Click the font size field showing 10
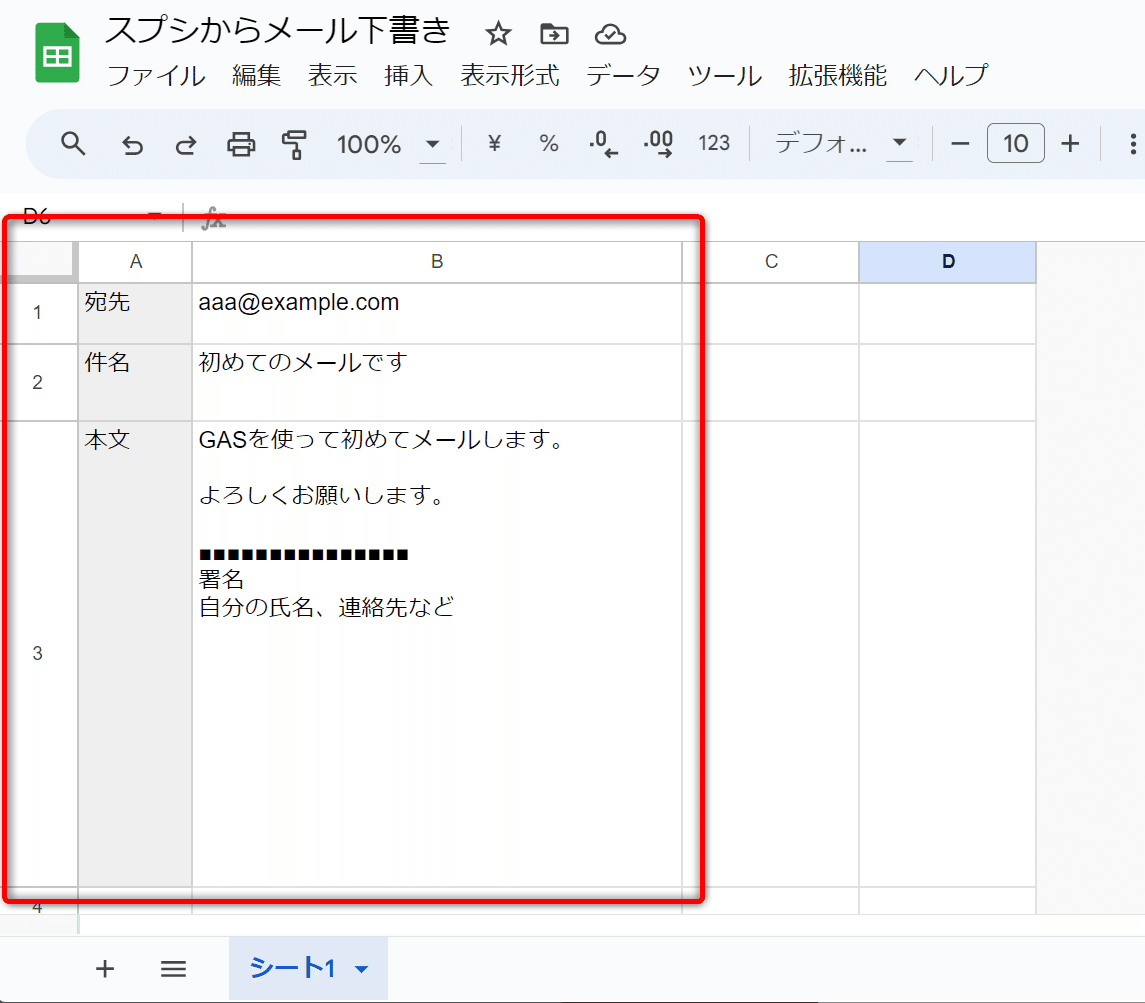This screenshot has height=1003, width=1145. click(x=1015, y=143)
